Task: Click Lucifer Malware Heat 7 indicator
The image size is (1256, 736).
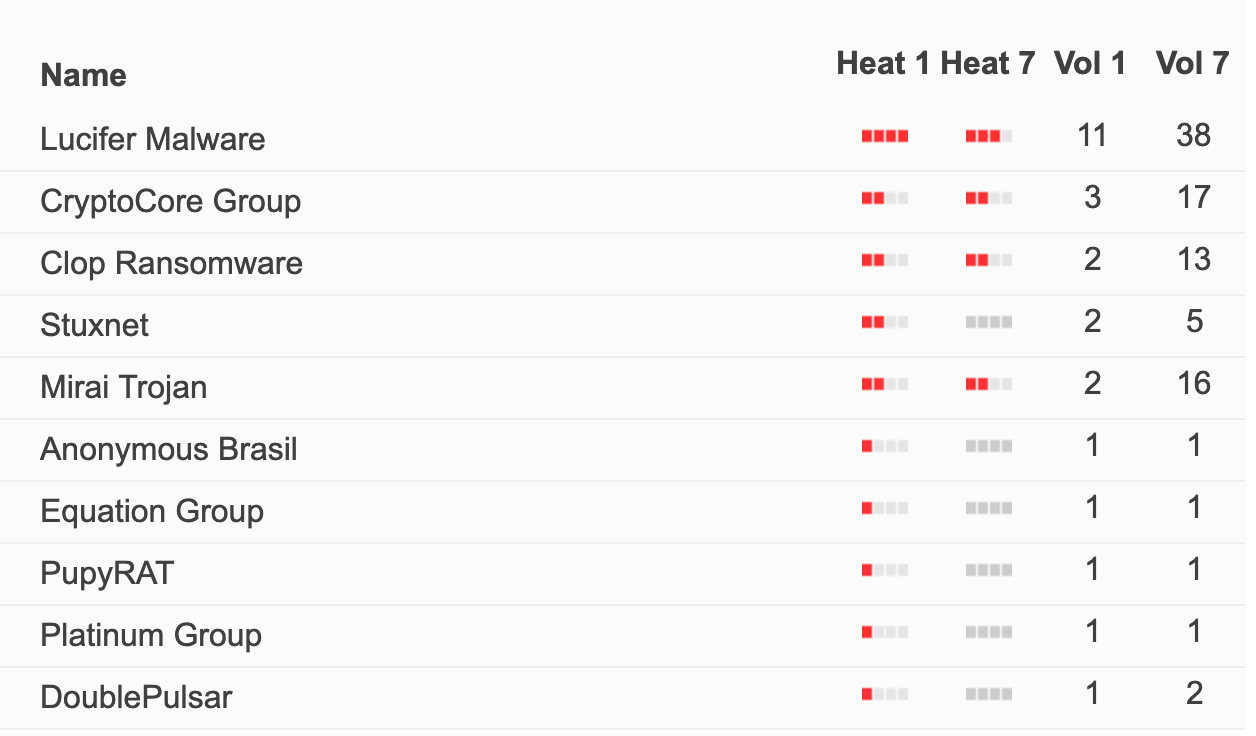Action: pyautogui.click(x=989, y=137)
